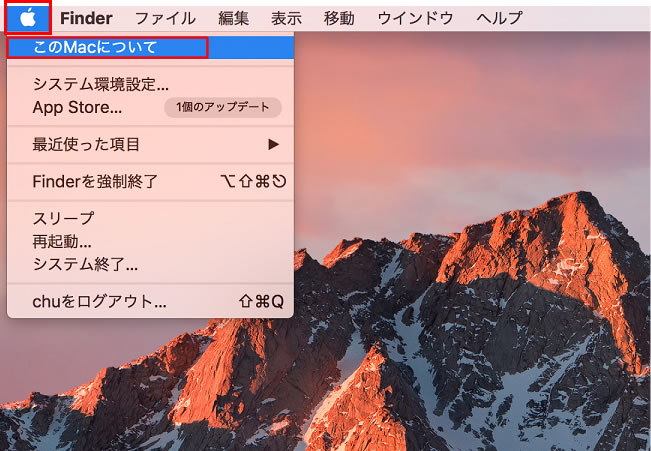This screenshot has width=651, height=451.
Task: Open the Apple logo menu
Action: click(x=28, y=18)
